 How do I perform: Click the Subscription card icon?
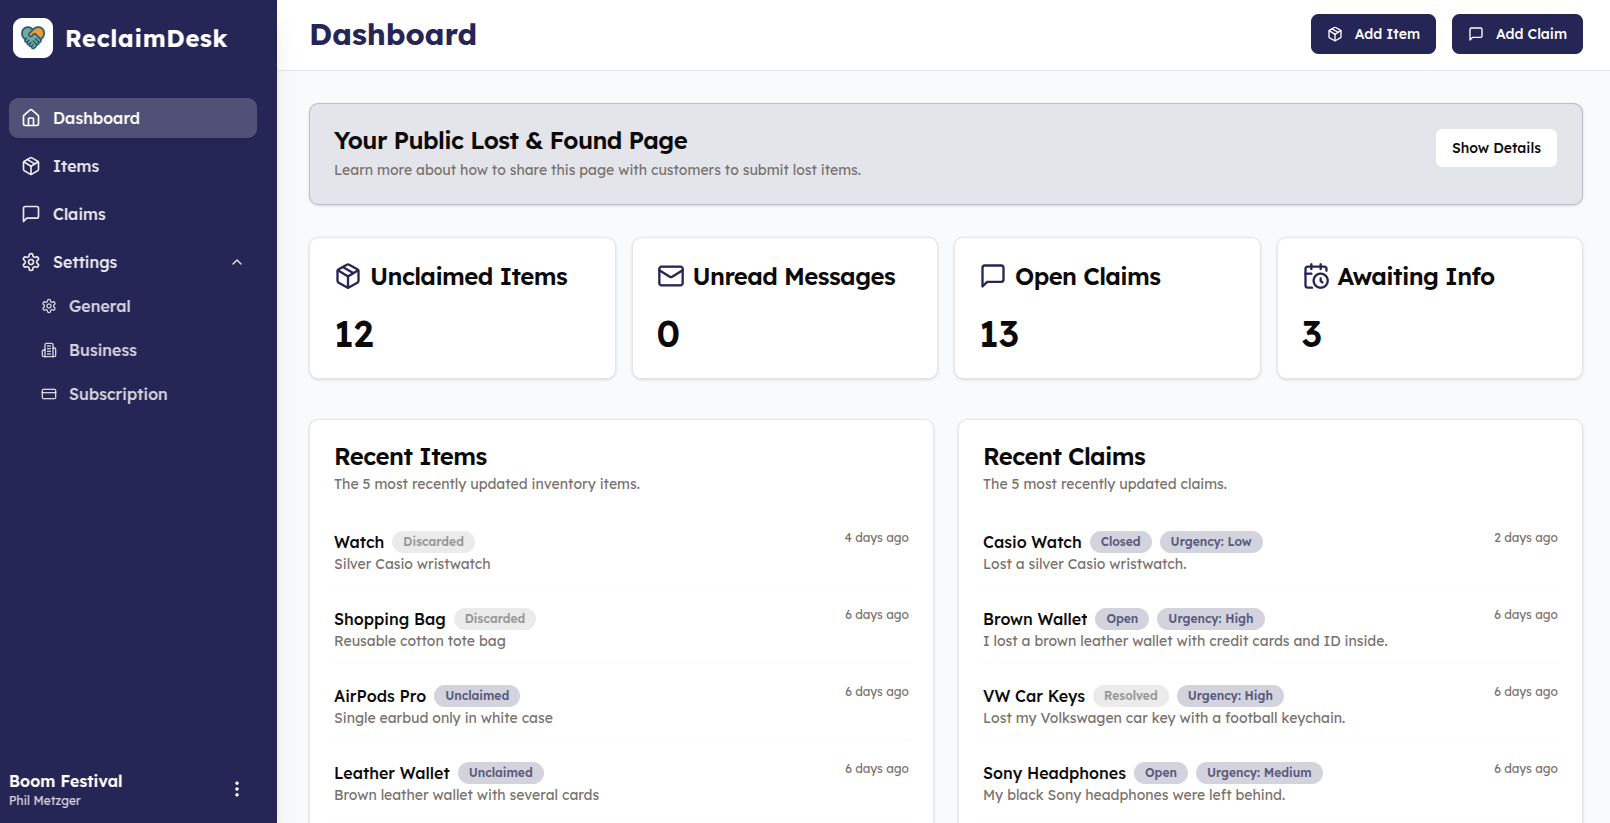click(49, 394)
